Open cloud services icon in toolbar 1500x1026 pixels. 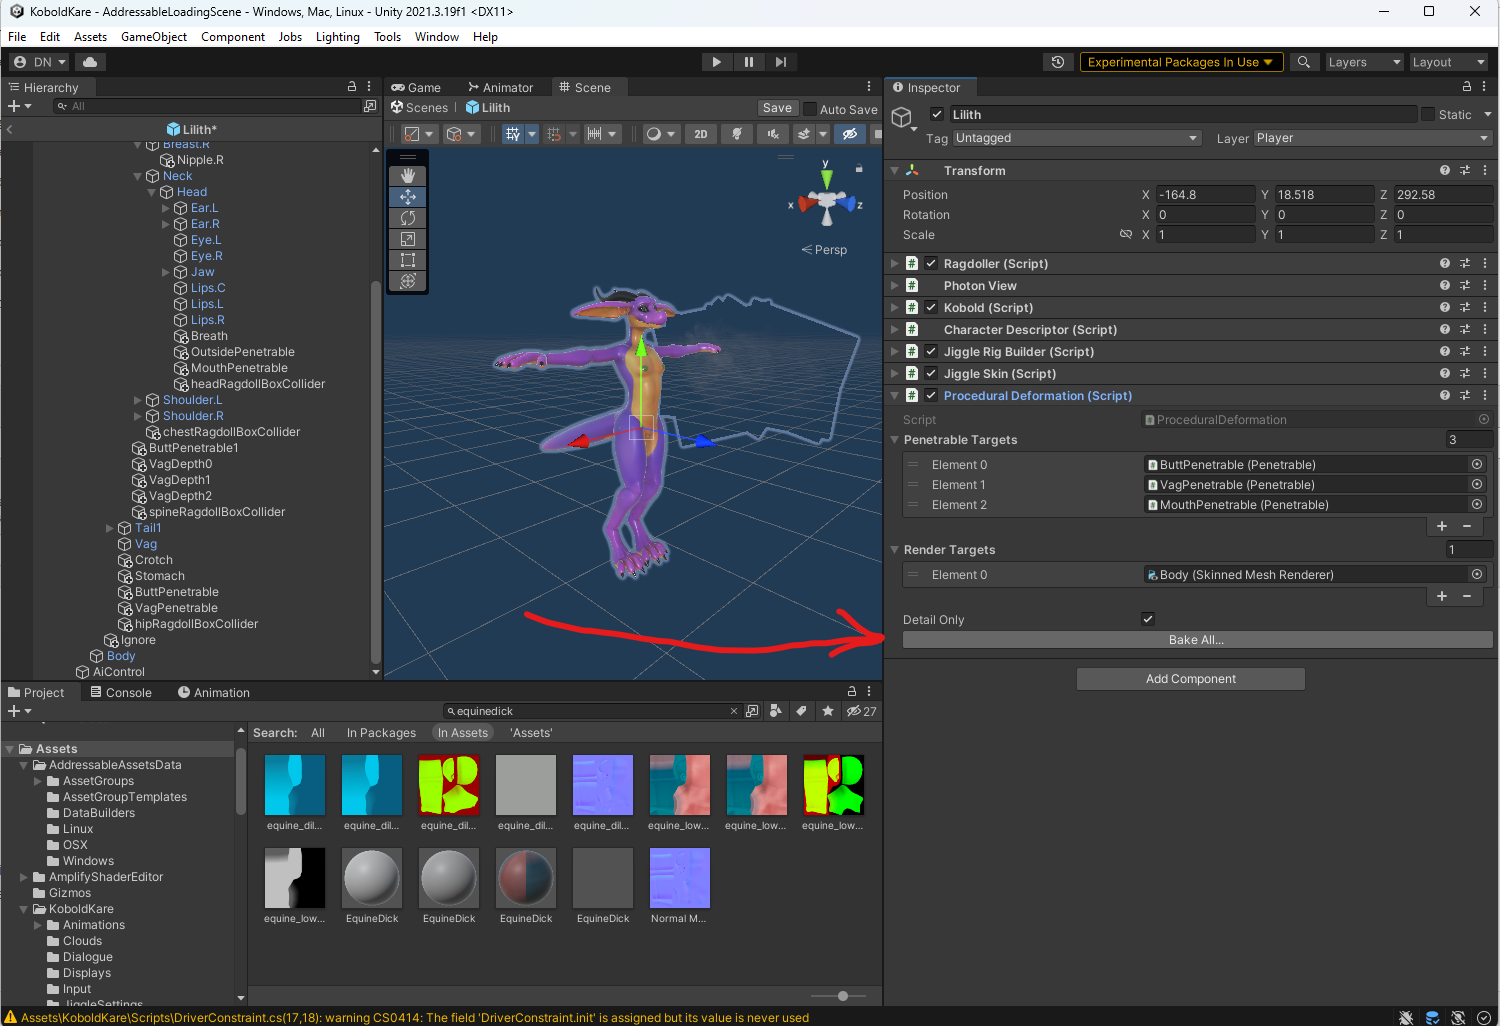click(90, 62)
